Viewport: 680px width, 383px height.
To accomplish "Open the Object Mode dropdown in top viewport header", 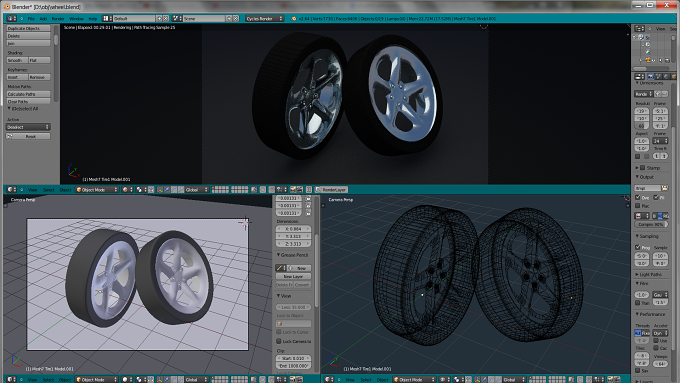I will pyautogui.click(x=97, y=190).
